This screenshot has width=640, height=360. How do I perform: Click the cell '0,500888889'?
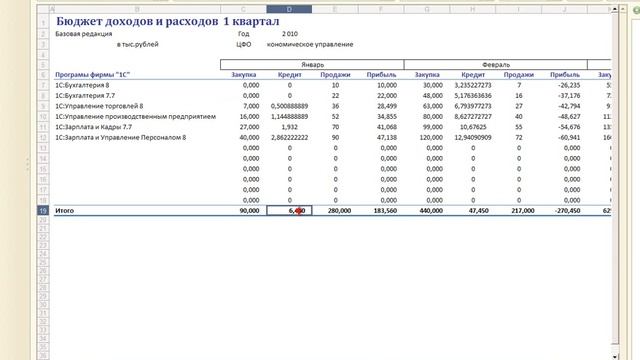[289, 106]
